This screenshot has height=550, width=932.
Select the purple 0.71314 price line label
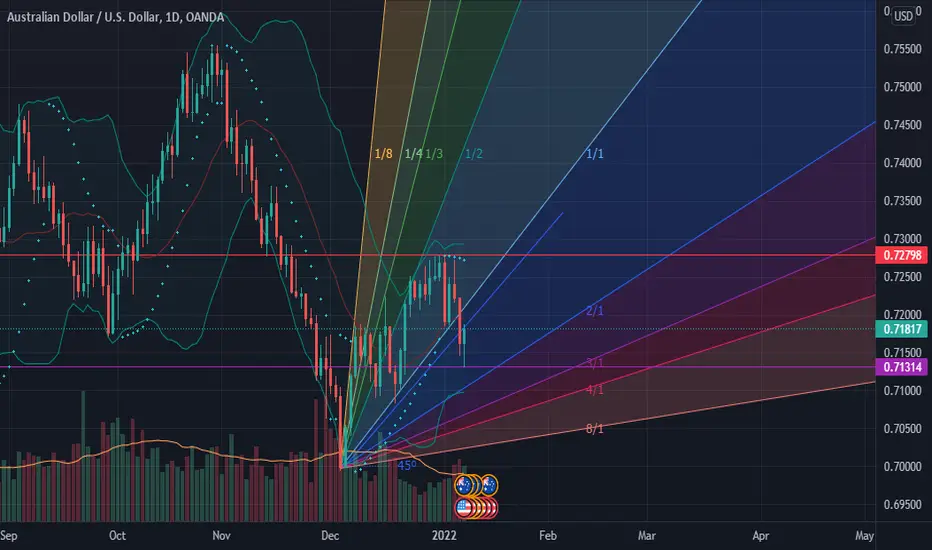click(902, 367)
